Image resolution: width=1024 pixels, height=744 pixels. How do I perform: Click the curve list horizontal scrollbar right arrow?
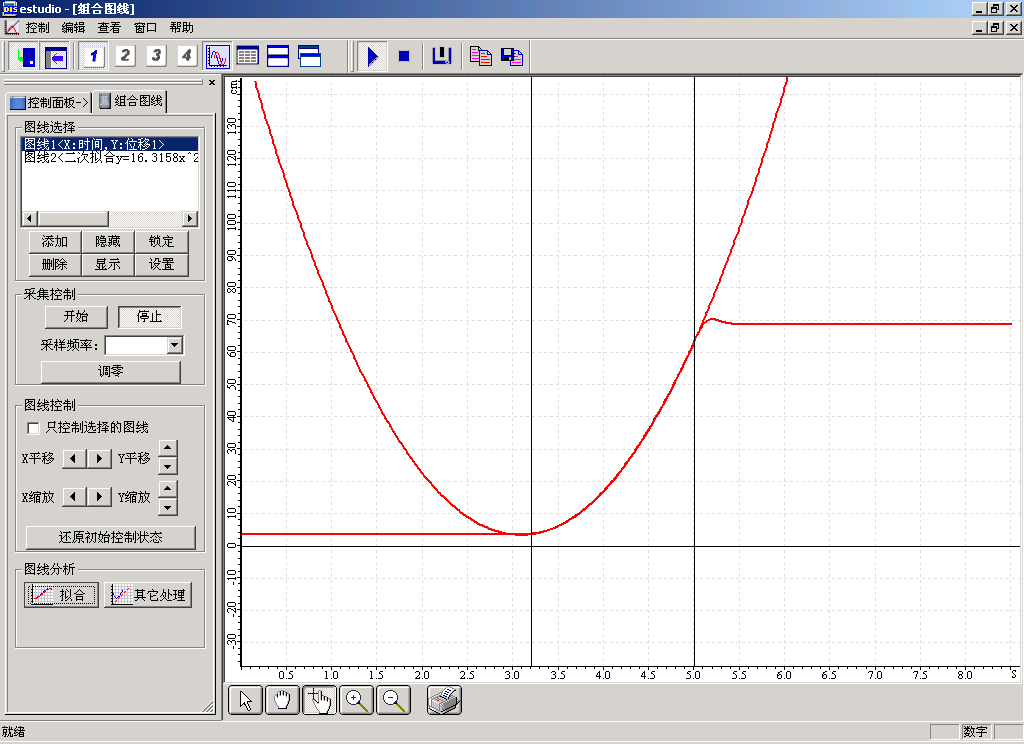(x=191, y=219)
